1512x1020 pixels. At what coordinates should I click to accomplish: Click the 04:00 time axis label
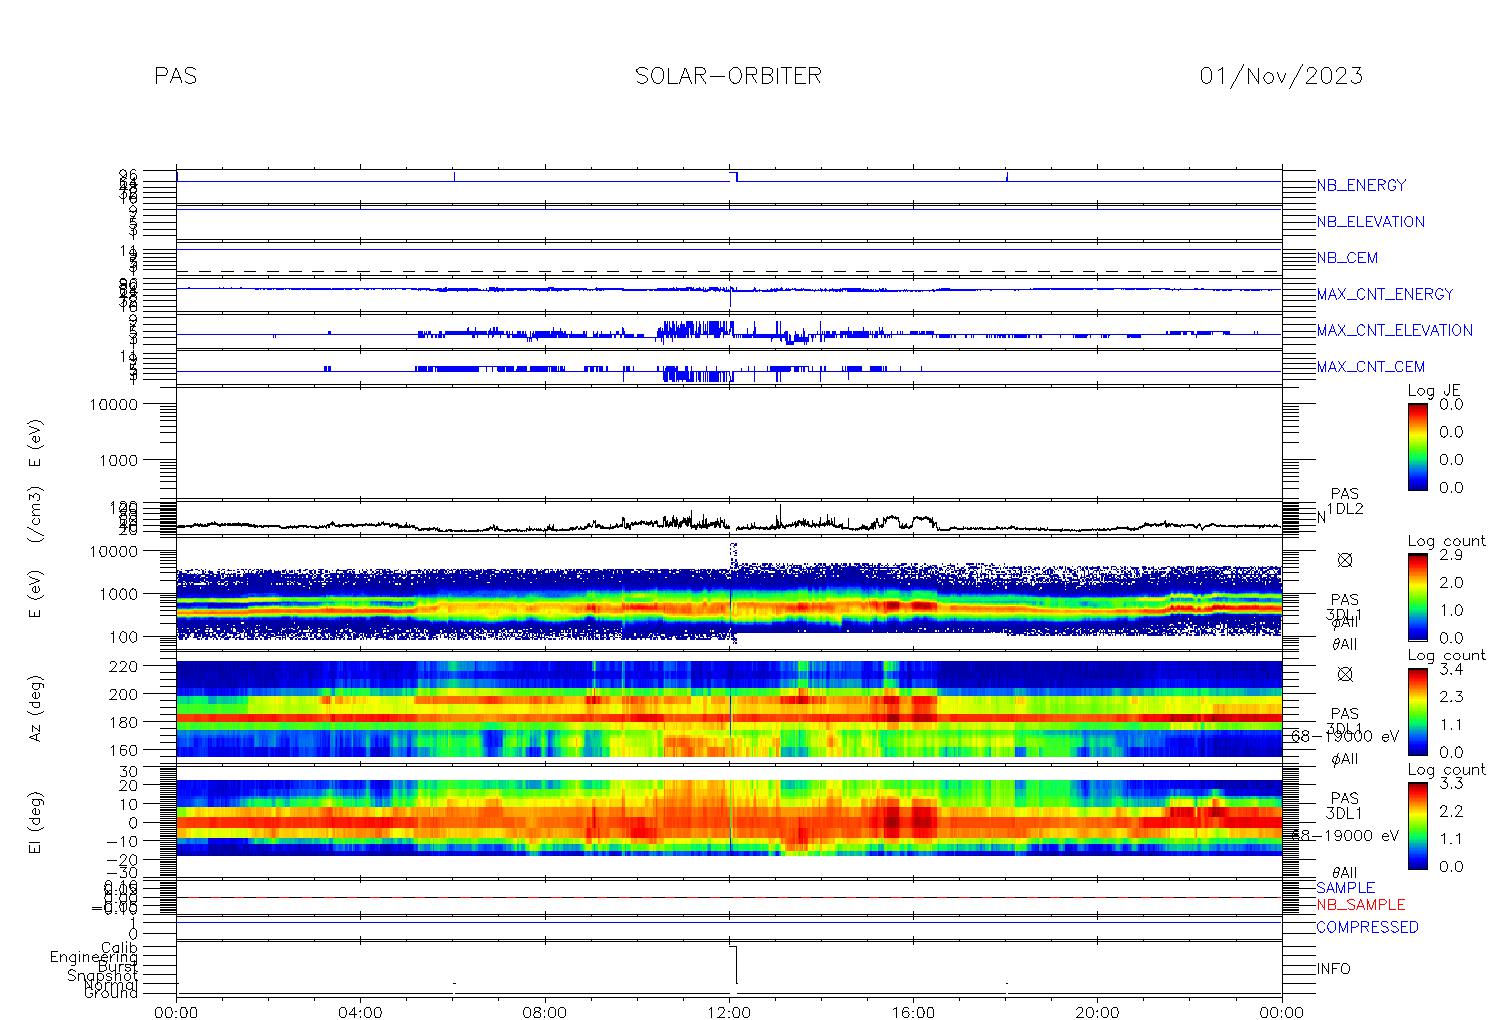tap(361, 1012)
